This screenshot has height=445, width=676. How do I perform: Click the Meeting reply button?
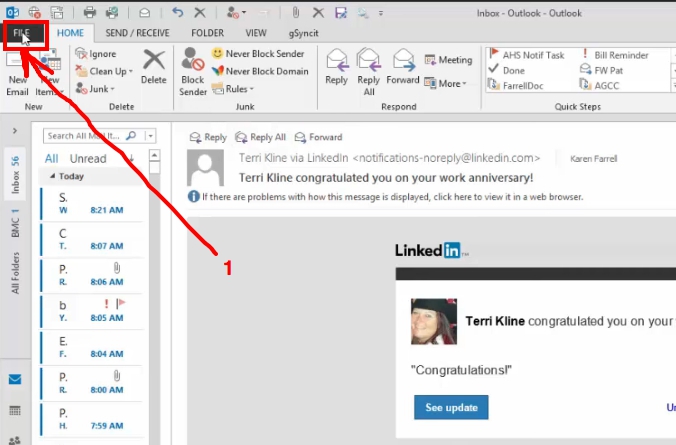[448, 60]
